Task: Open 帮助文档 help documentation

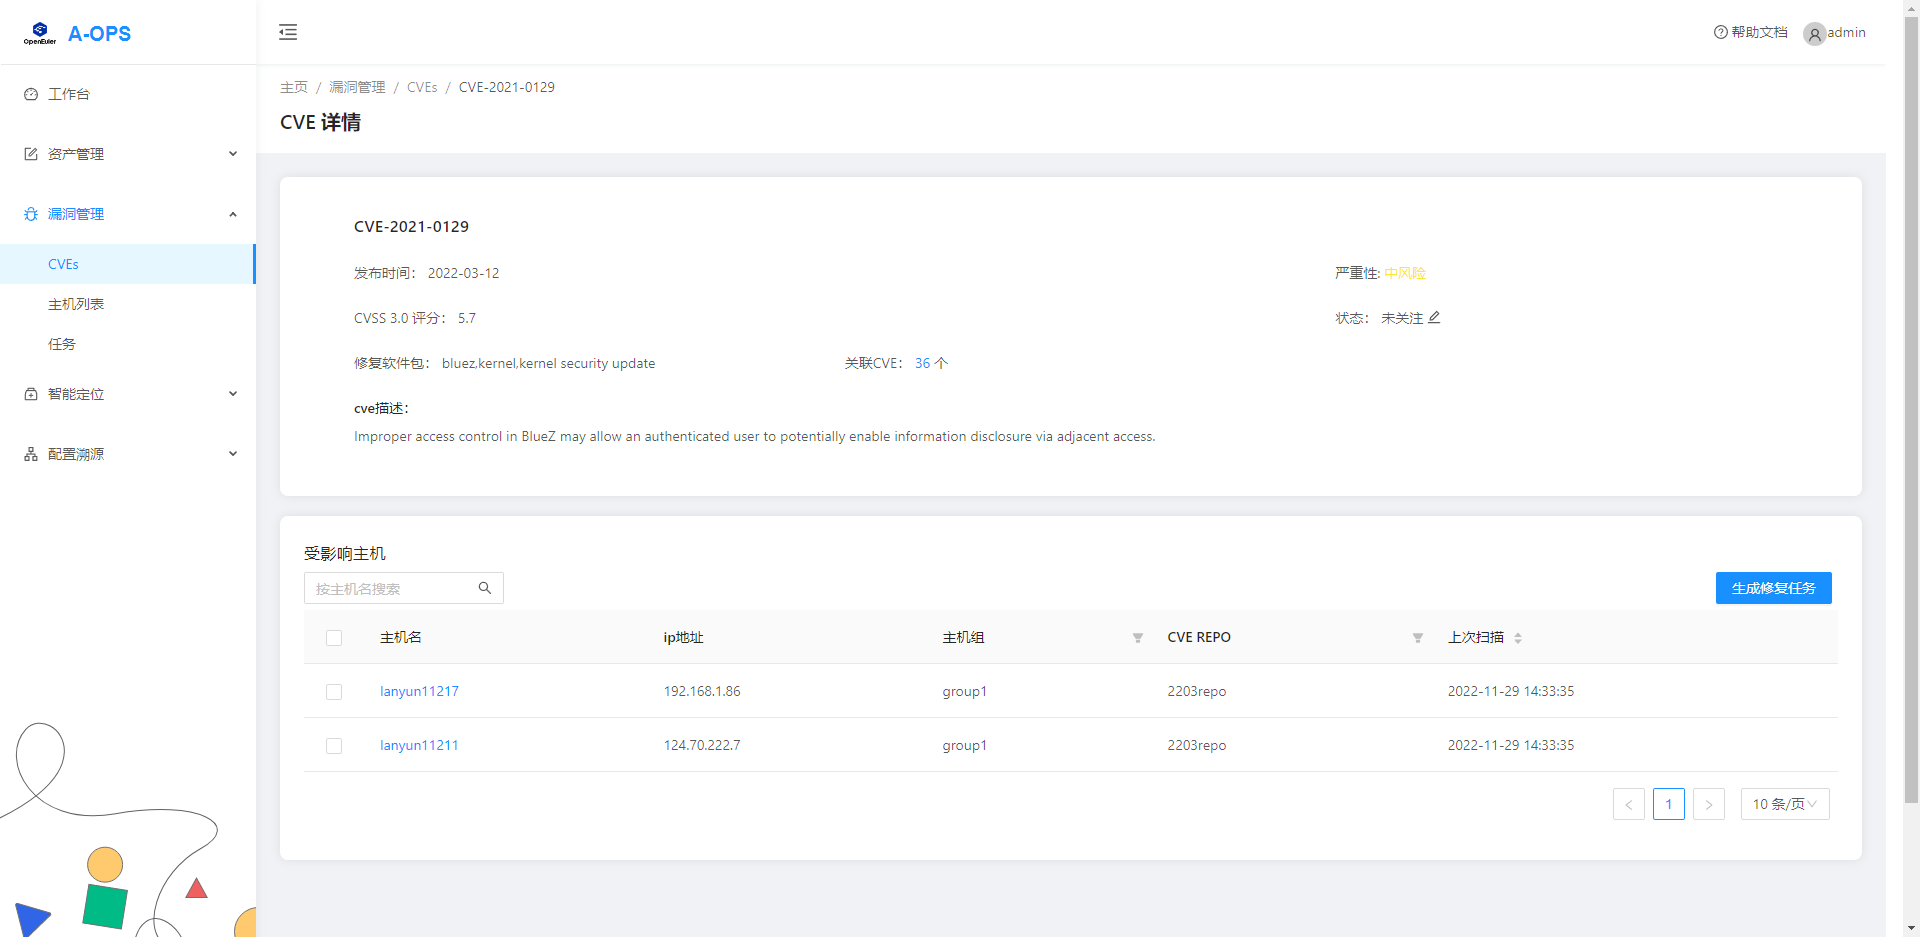Action: coord(1751,32)
